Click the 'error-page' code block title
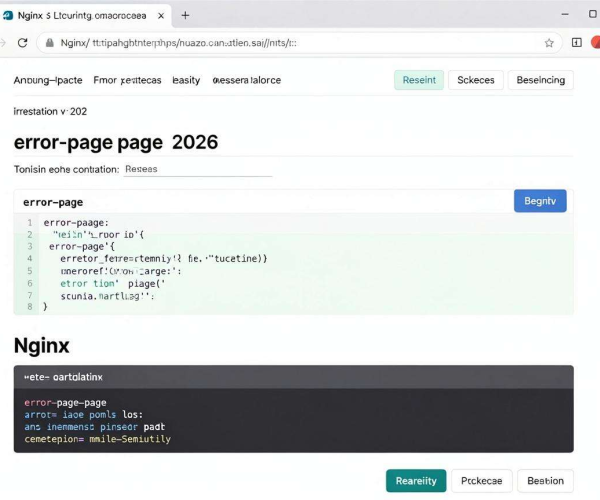Screen dimensions: 600x500 point(53,202)
